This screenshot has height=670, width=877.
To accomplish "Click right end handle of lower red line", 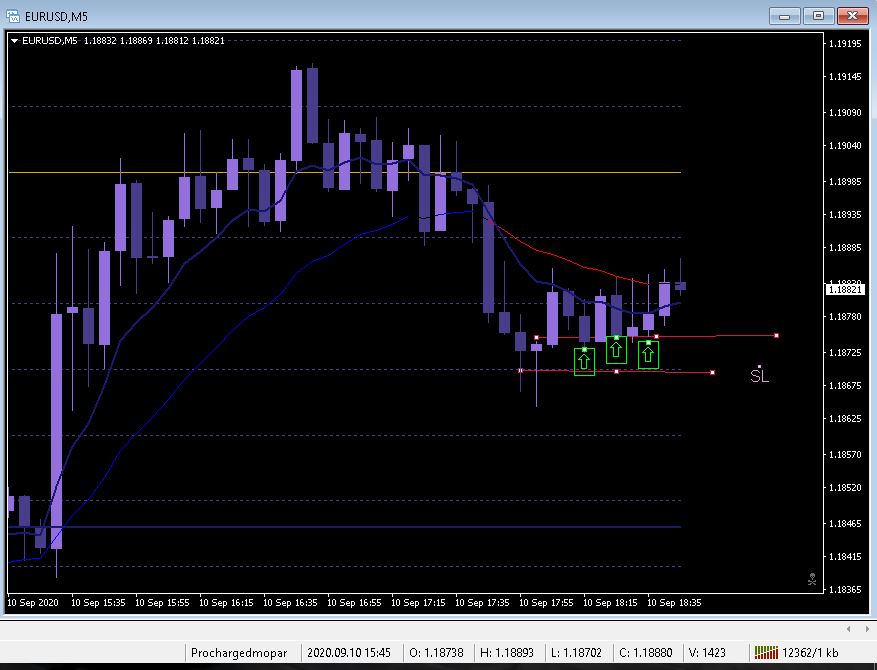I will tap(712, 372).
